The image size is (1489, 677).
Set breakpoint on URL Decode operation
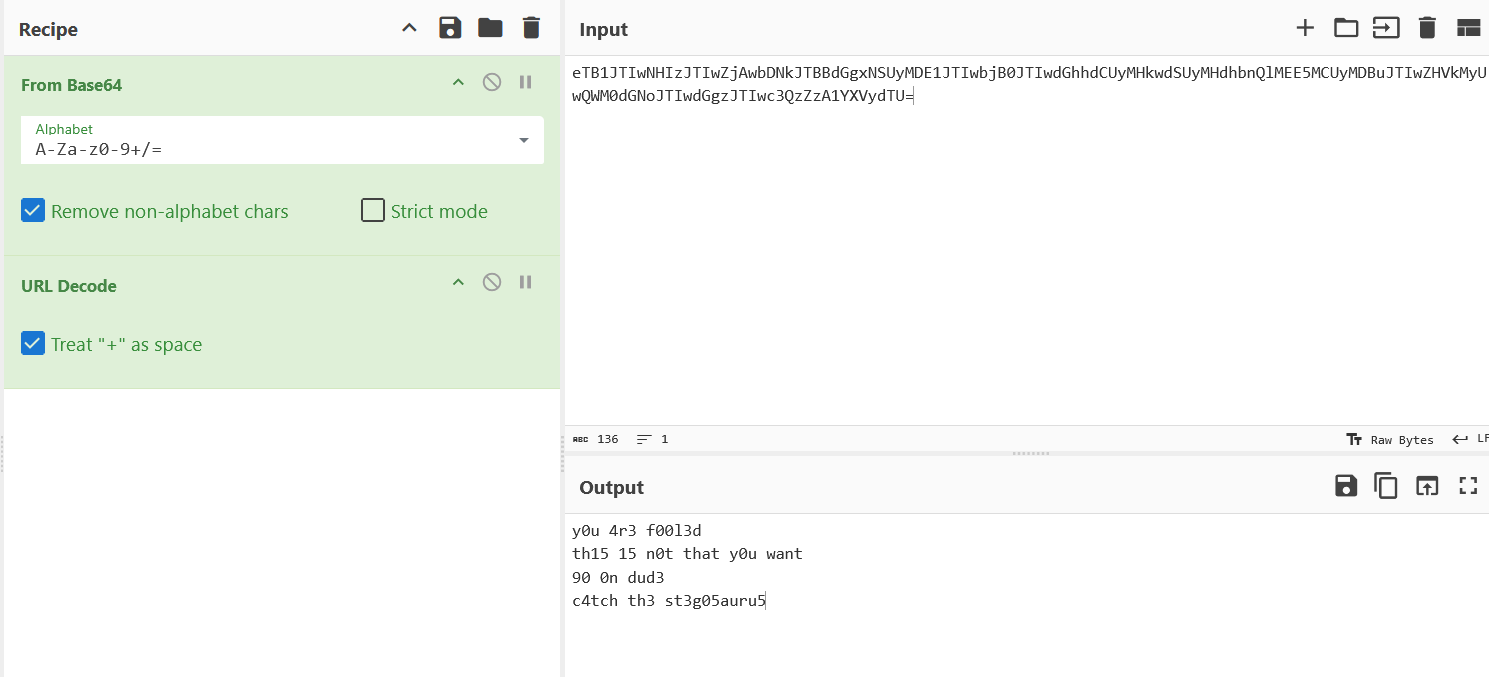click(526, 282)
